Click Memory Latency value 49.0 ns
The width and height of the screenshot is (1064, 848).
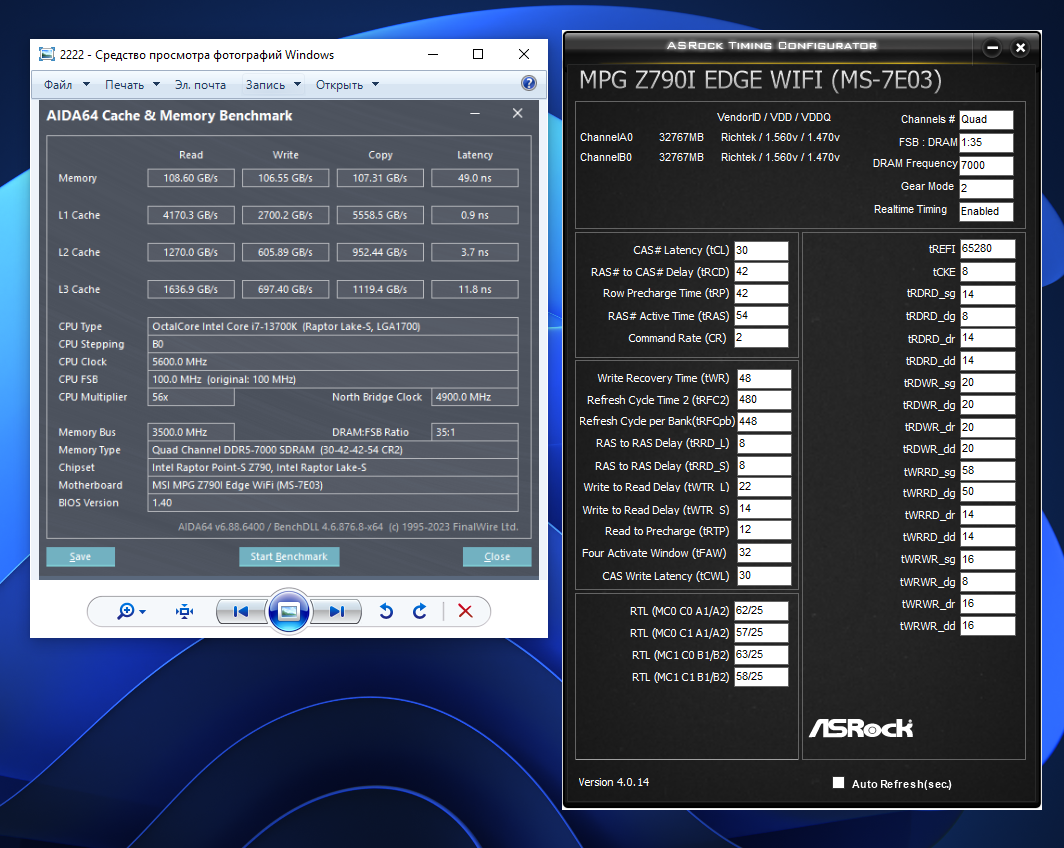(x=474, y=178)
